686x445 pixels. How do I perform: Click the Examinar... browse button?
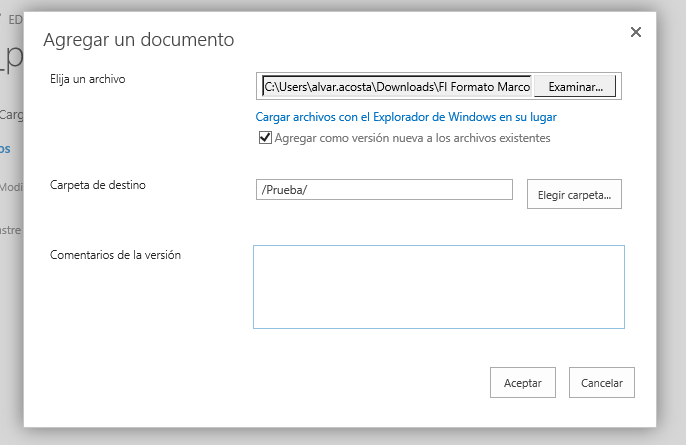tap(575, 87)
